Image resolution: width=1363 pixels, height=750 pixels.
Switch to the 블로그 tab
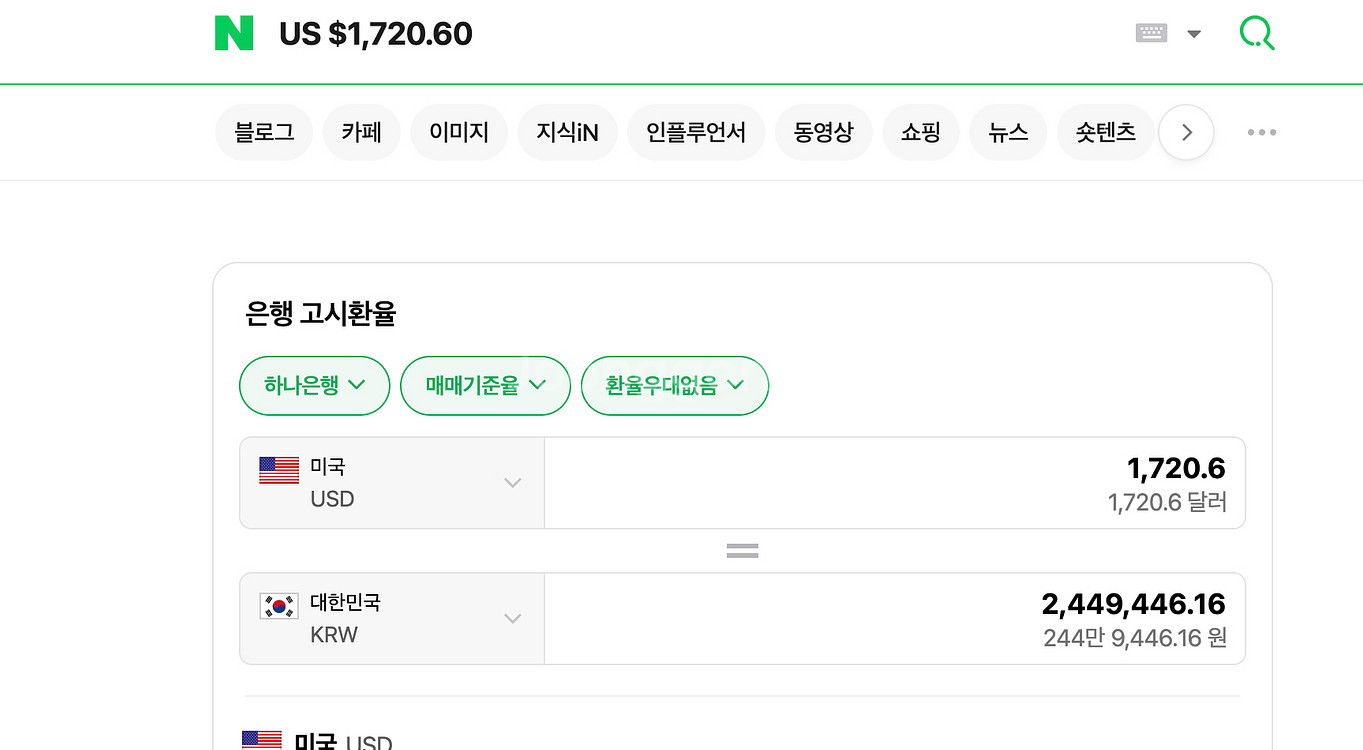pyautogui.click(x=264, y=132)
